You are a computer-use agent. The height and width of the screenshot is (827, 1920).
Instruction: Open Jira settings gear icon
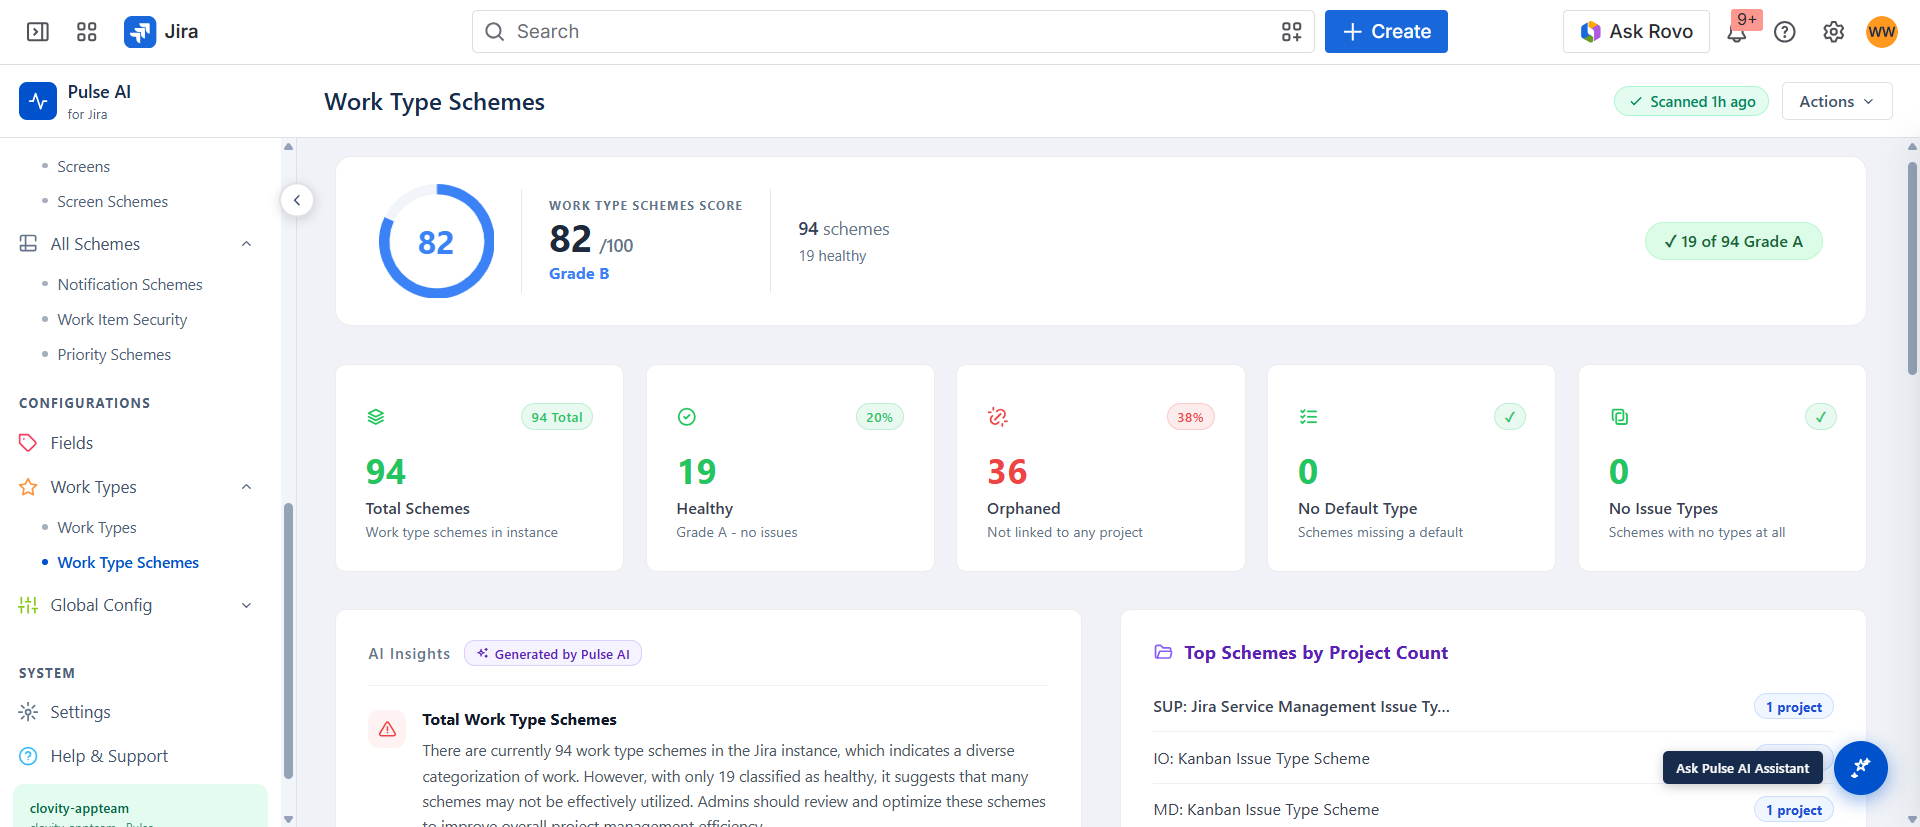click(1833, 32)
